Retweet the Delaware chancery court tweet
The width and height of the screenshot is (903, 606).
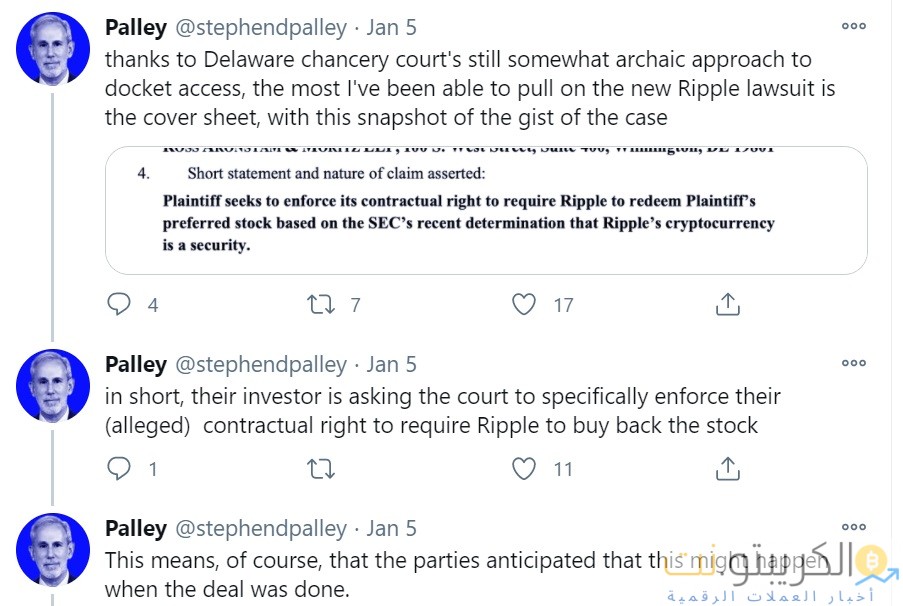click(321, 304)
